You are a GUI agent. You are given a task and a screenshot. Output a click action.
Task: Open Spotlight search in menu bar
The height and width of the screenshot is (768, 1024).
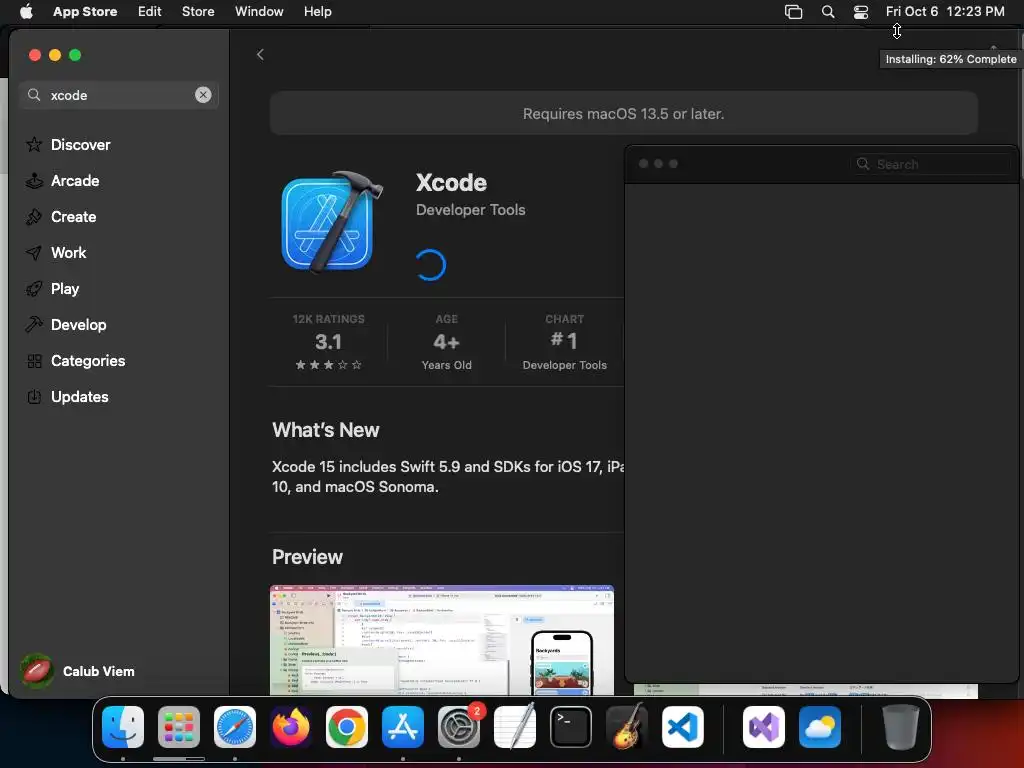[x=827, y=11]
